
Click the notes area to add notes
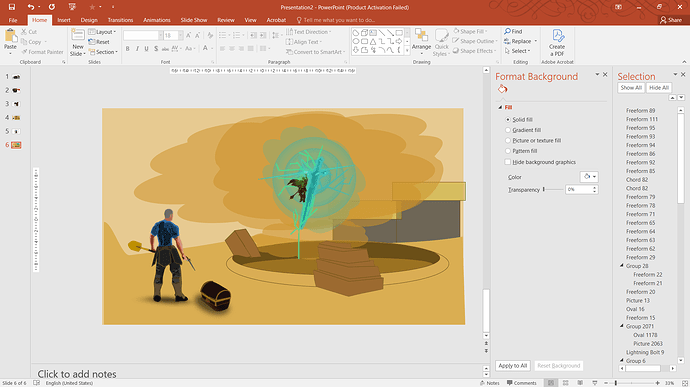pos(77,374)
